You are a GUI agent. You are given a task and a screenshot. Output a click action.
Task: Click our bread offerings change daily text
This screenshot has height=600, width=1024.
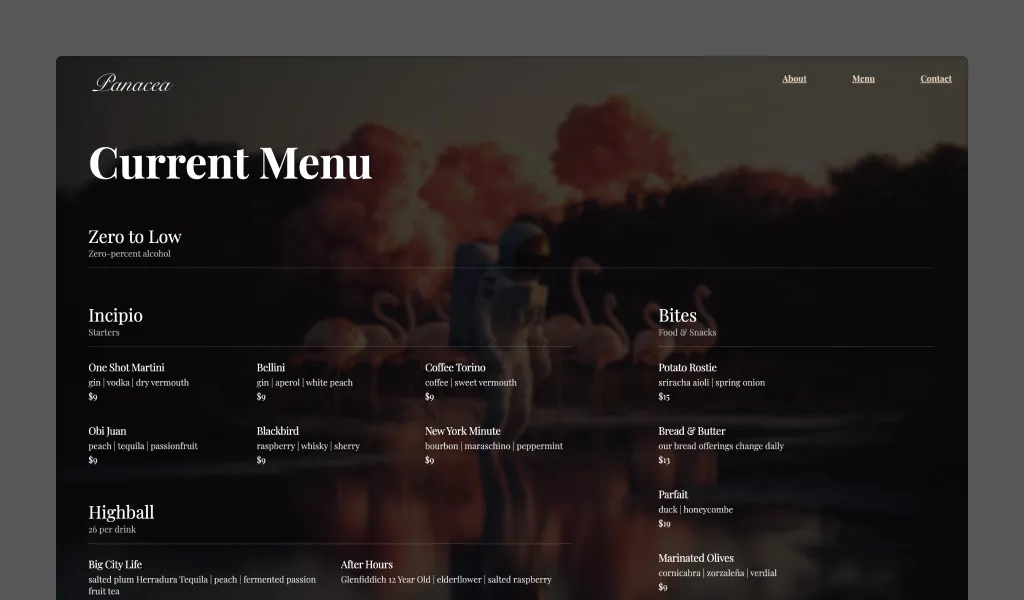pos(721,446)
